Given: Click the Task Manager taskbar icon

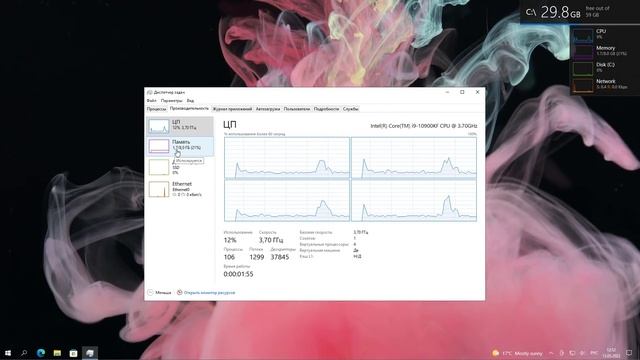Looking at the screenshot, I should [x=90, y=353].
